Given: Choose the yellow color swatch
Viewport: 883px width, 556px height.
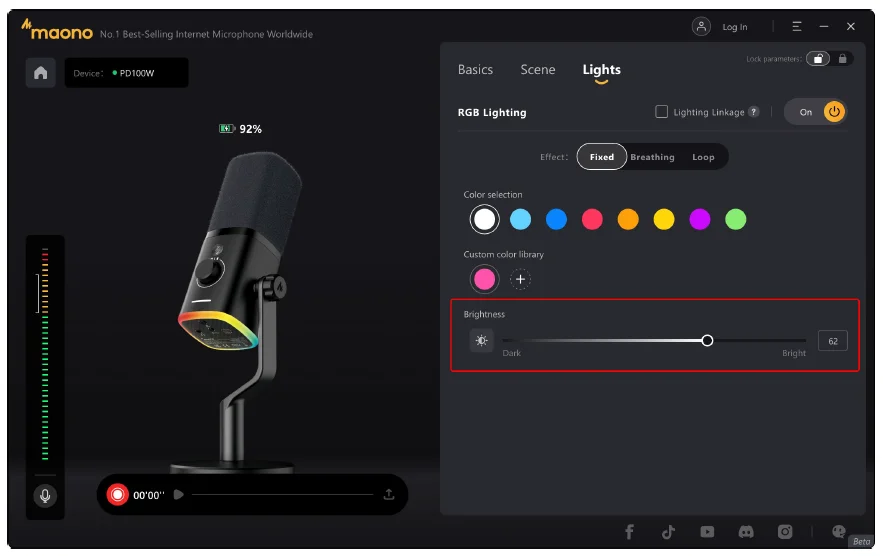Looking at the screenshot, I should tap(664, 219).
